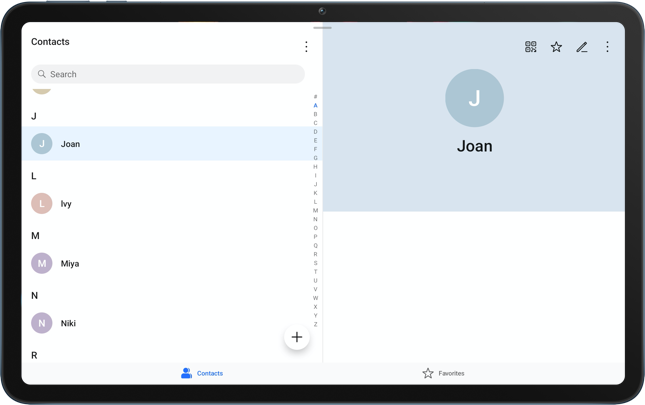Open the Contacts list overflow menu
This screenshot has height=405, width=645.
pyautogui.click(x=306, y=47)
